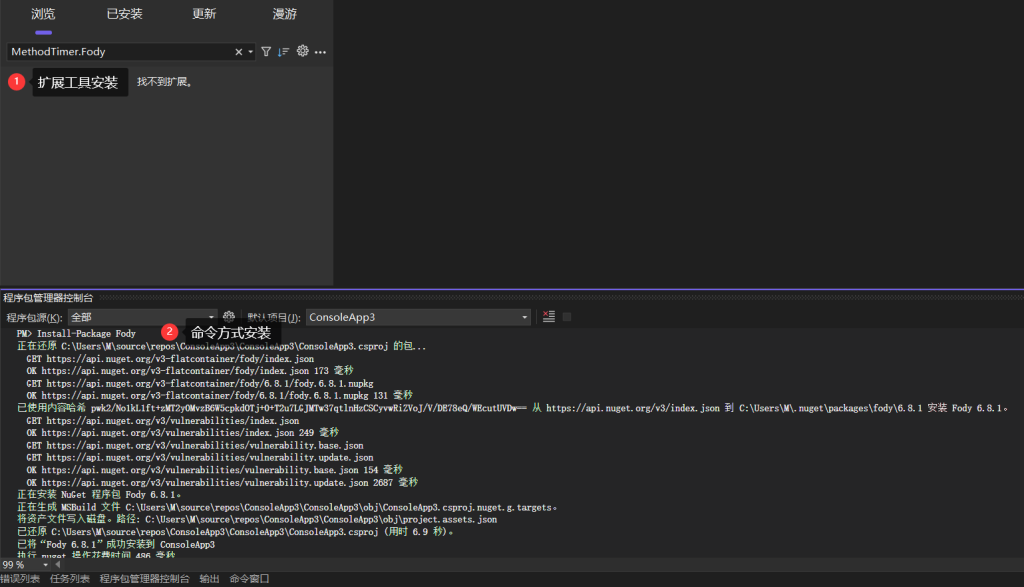This screenshot has height=587, width=1024.
Task: Open the 错误列表 panel
Action: click(x=21, y=578)
